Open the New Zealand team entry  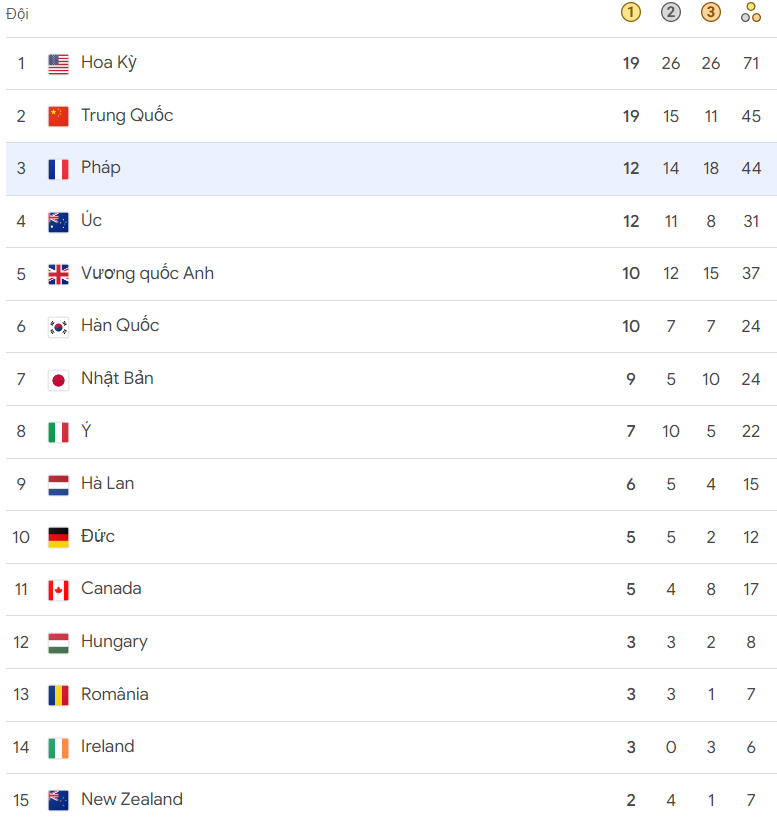(x=391, y=800)
